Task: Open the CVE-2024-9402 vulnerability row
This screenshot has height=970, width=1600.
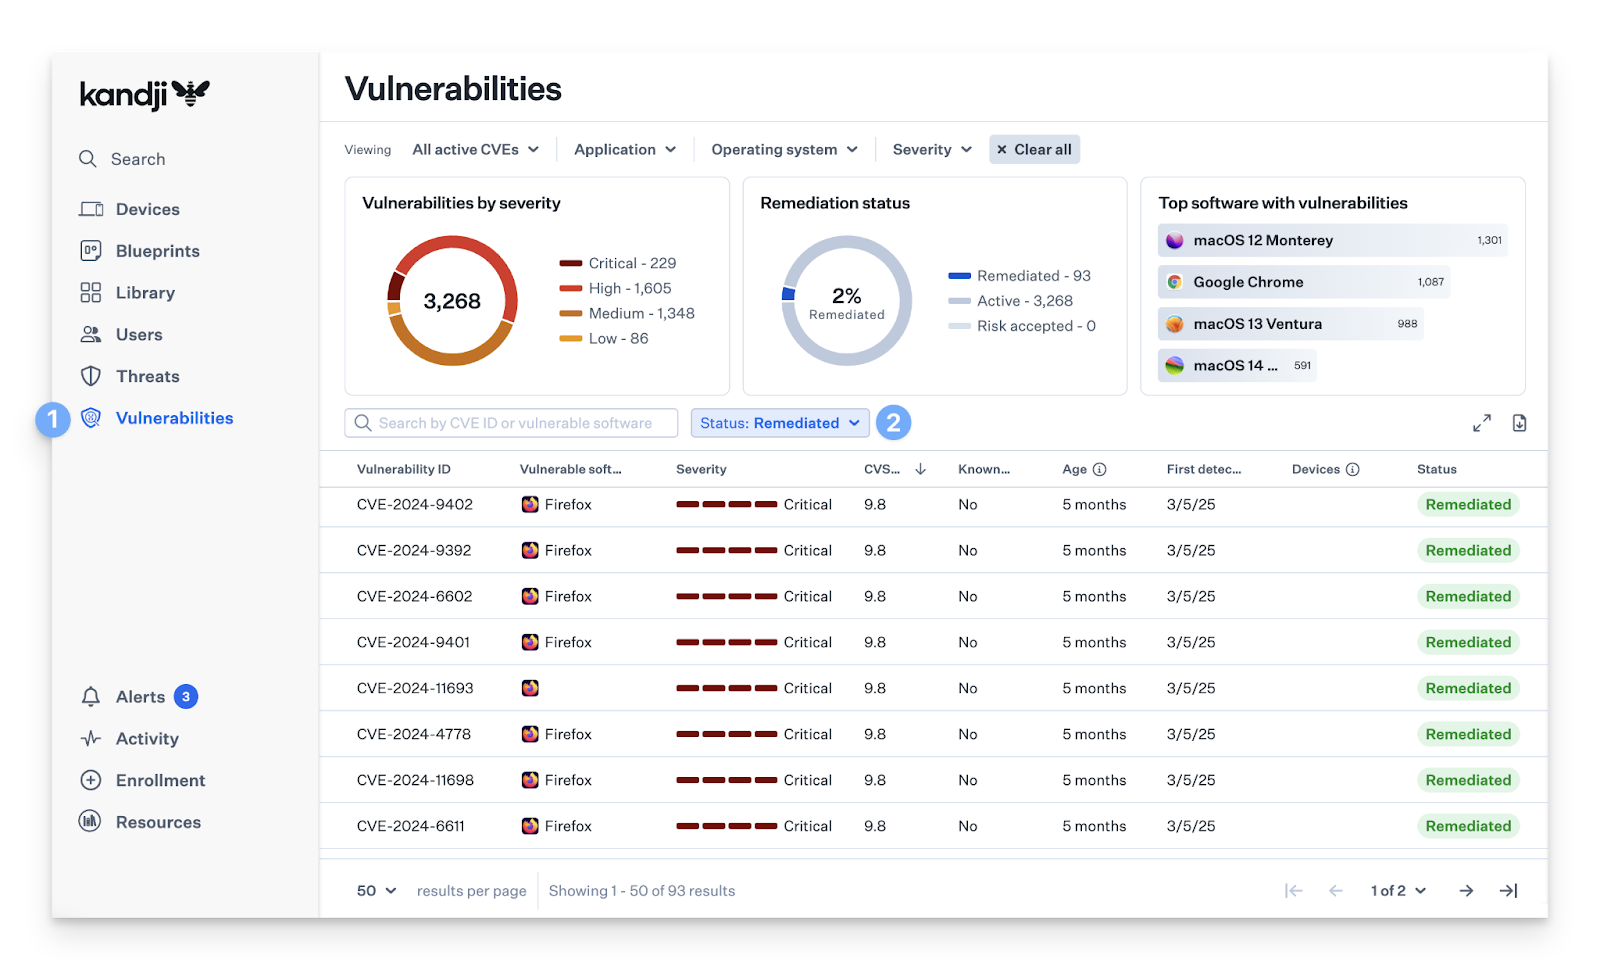Action: pyautogui.click(x=415, y=505)
